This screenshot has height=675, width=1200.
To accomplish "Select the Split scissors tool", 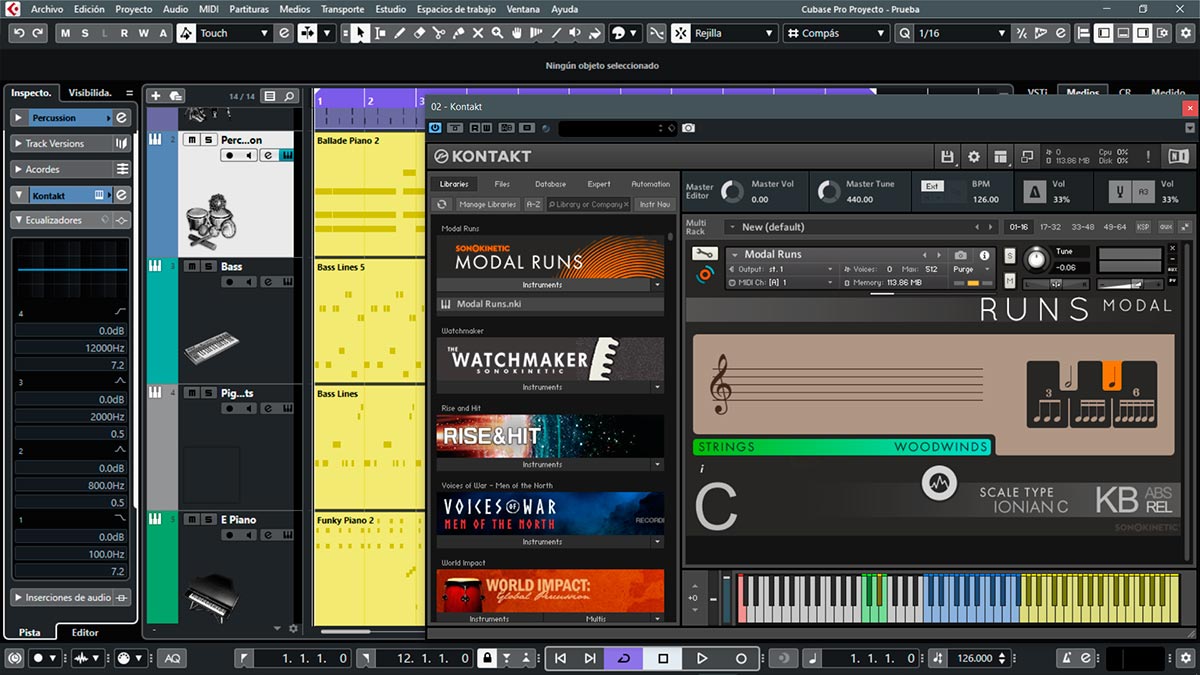I will click(439, 33).
